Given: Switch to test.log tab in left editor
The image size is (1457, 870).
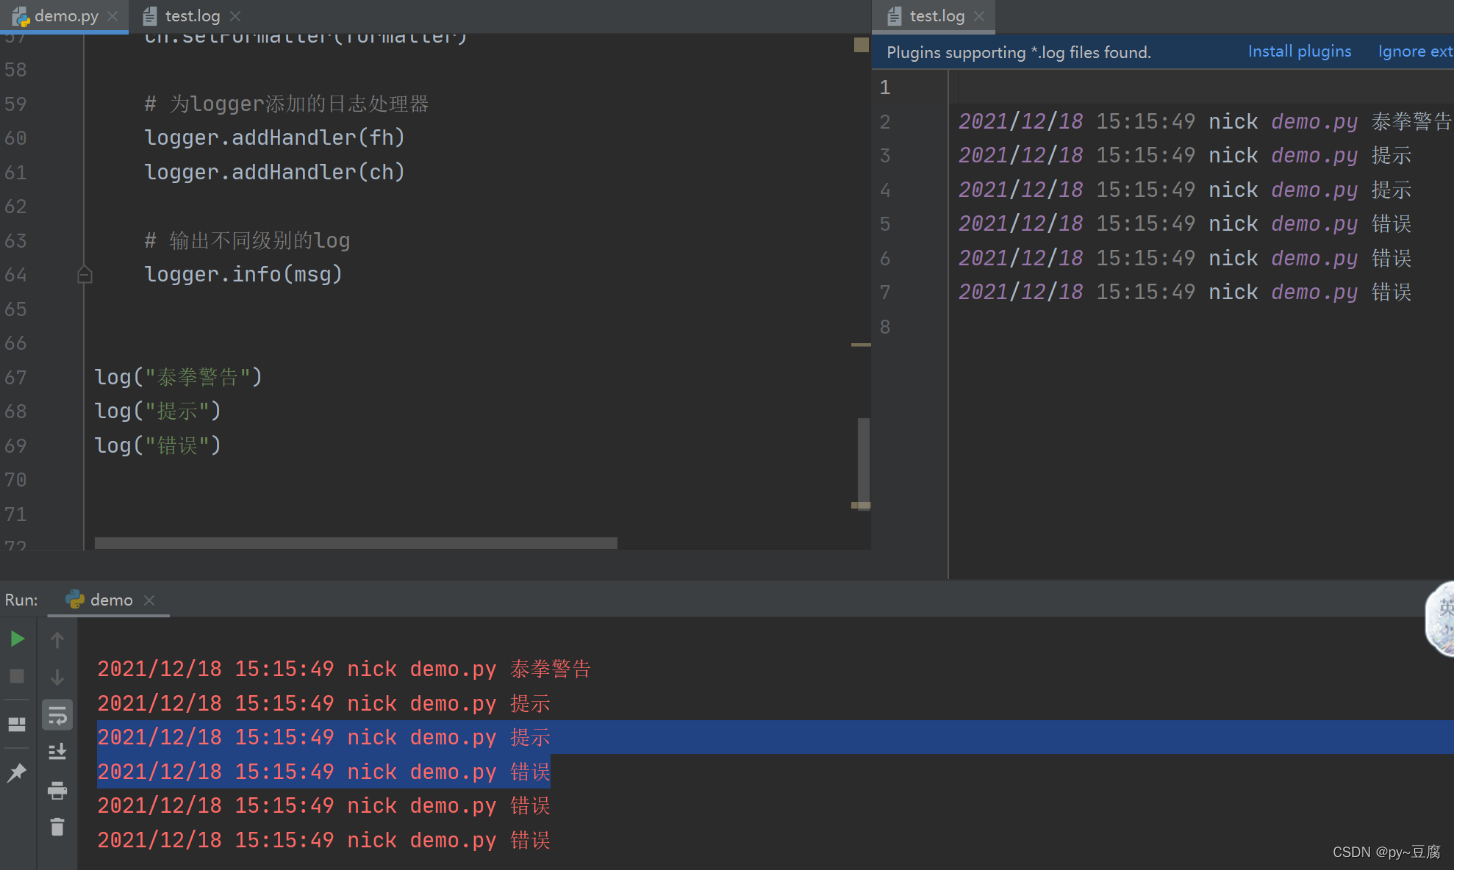Looking at the screenshot, I should 192,16.
